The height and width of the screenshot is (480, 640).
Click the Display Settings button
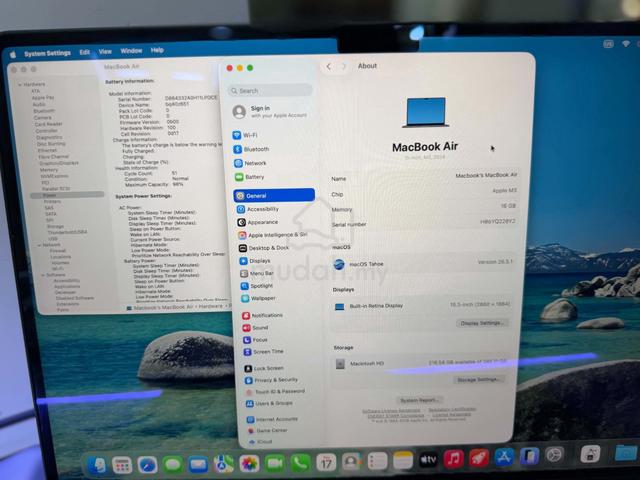coord(482,323)
